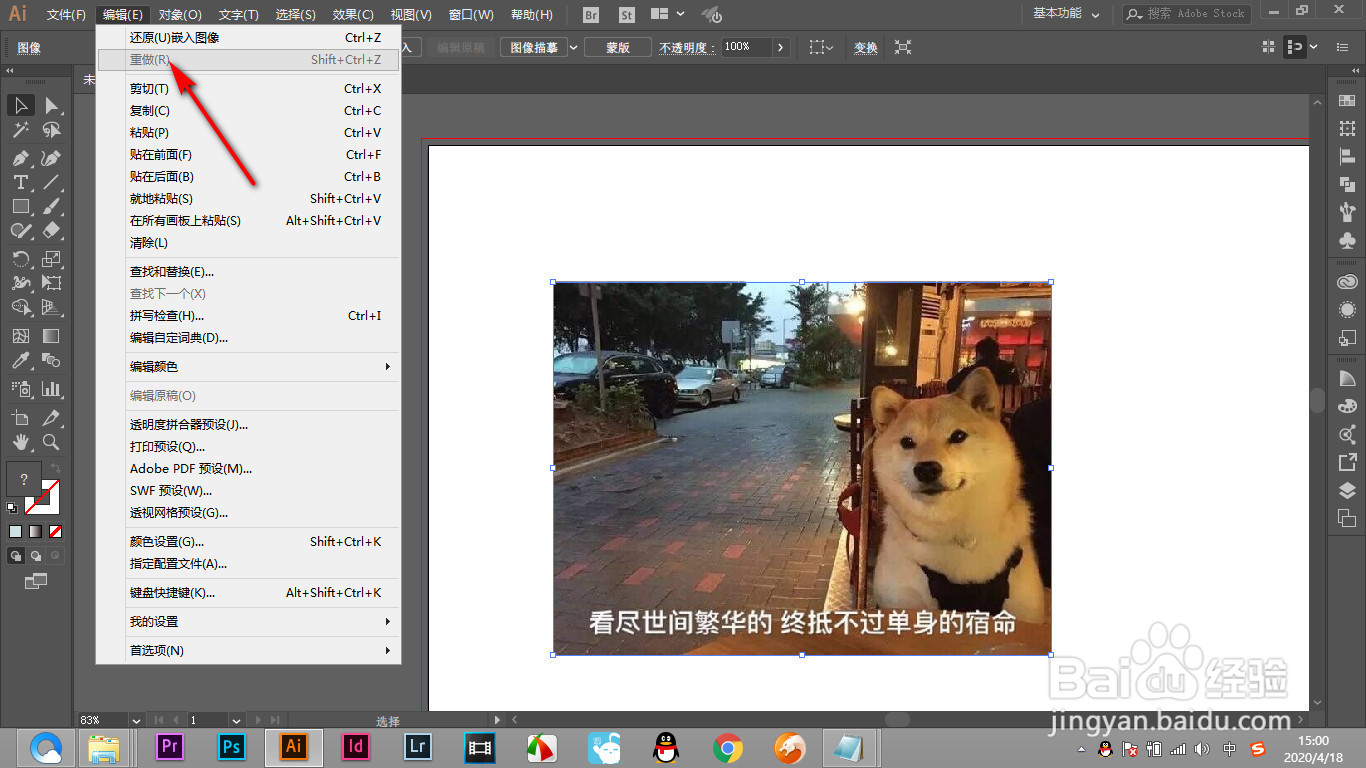This screenshot has height=768, width=1366.
Task: Select the Type tool
Action: pyautogui.click(x=21, y=182)
